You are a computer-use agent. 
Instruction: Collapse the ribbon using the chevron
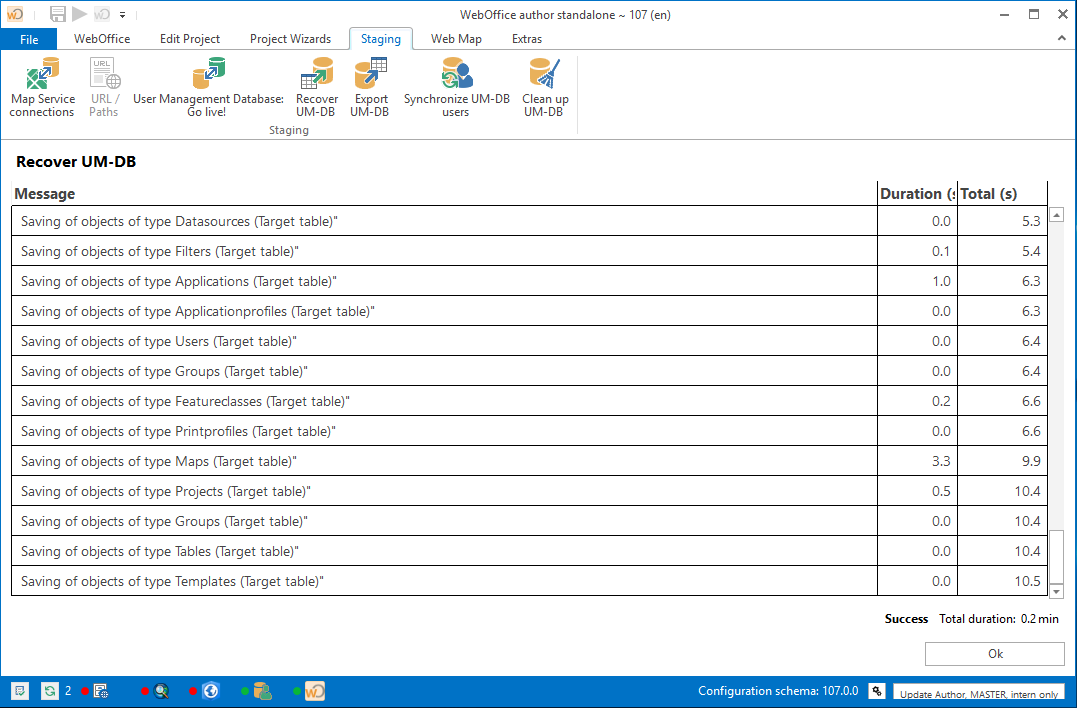click(1062, 39)
